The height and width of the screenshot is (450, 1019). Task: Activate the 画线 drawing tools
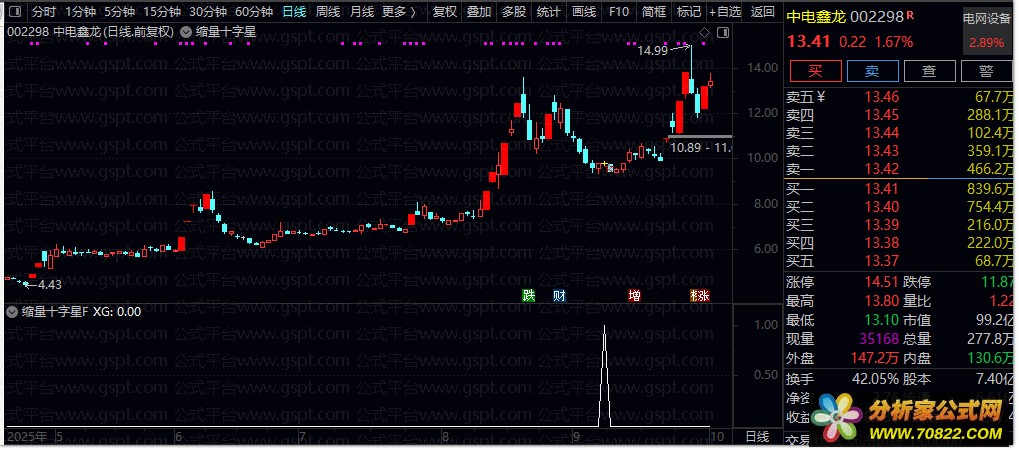tap(584, 12)
